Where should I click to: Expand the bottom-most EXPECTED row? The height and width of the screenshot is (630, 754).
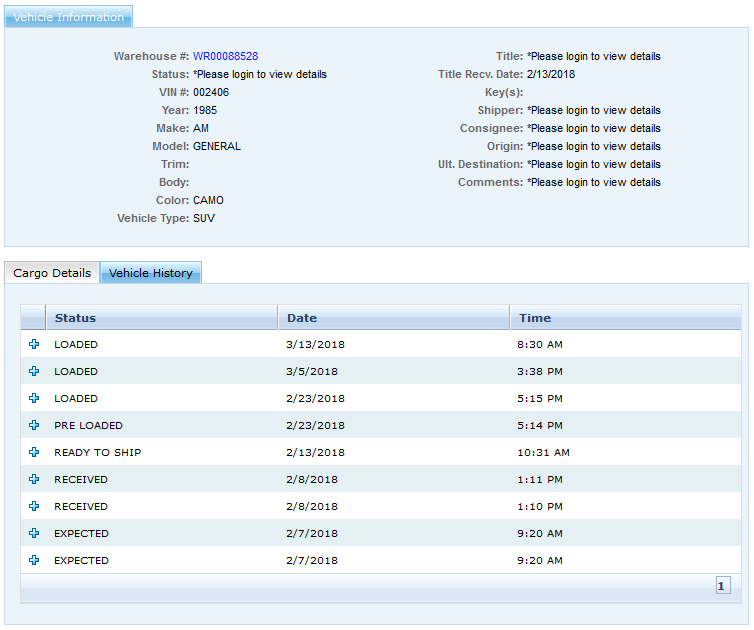(34, 560)
